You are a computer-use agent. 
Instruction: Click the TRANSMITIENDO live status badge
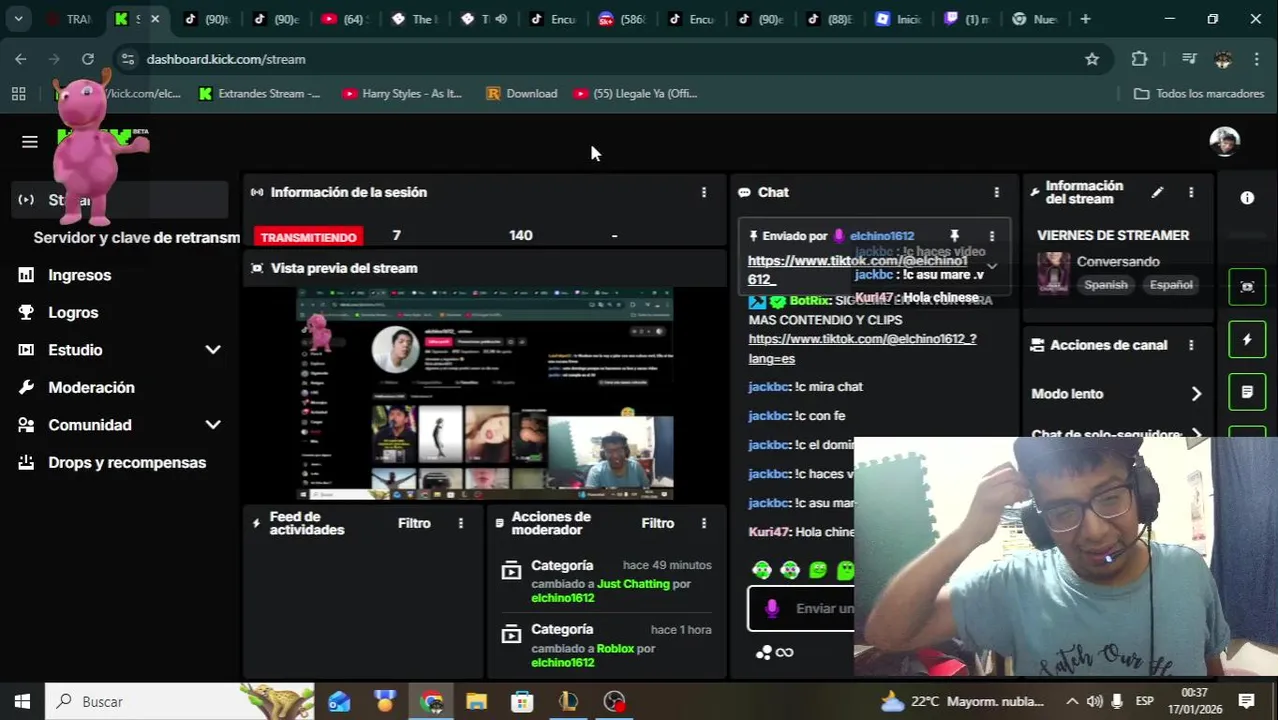point(308,237)
